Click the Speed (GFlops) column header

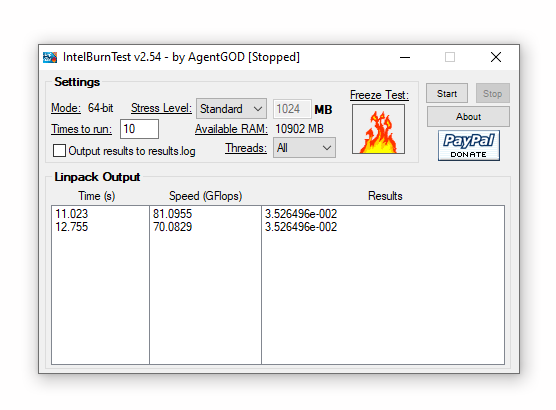point(206,196)
